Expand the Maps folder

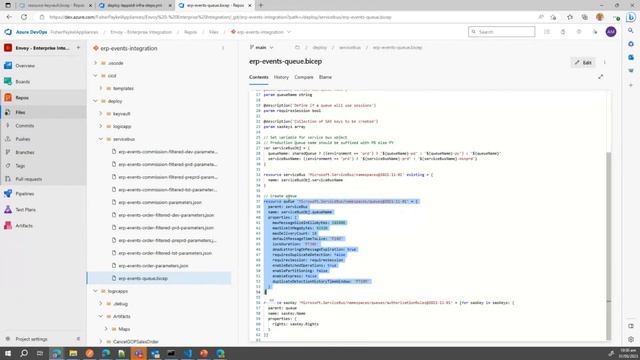point(106,329)
